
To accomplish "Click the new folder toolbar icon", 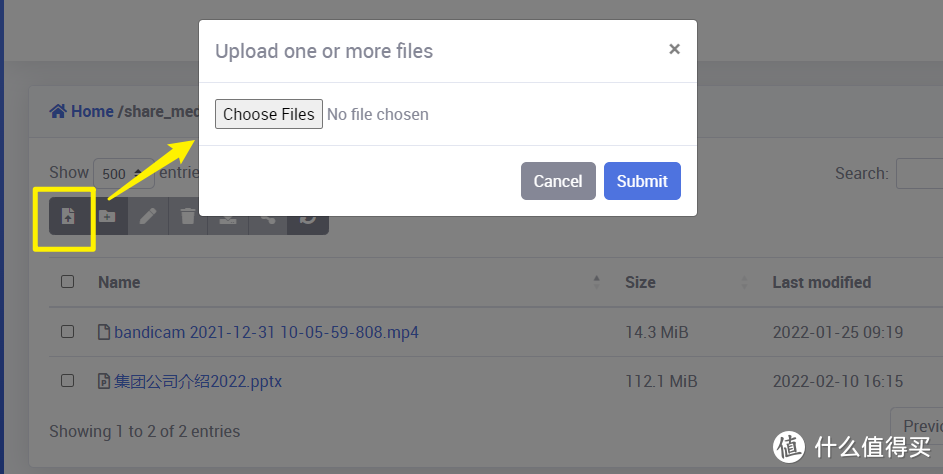I will [107, 216].
